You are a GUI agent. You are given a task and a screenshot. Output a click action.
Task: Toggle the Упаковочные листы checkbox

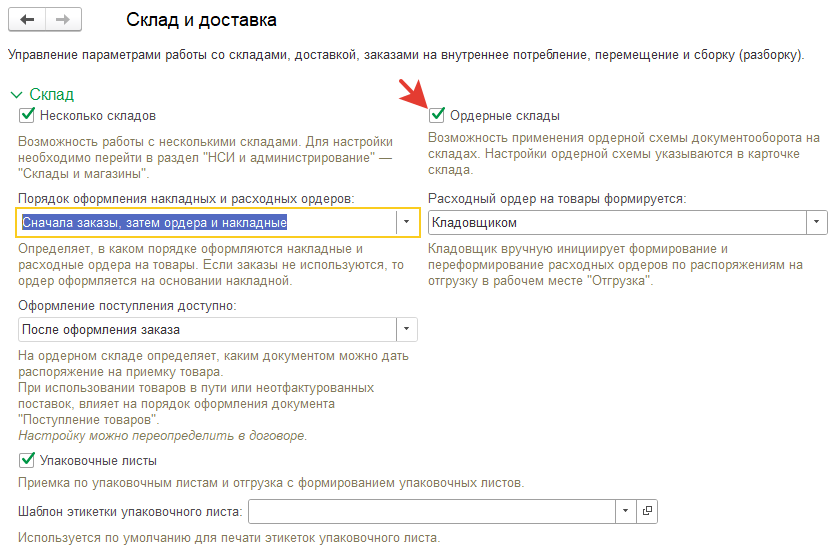pyautogui.click(x=27, y=460)
